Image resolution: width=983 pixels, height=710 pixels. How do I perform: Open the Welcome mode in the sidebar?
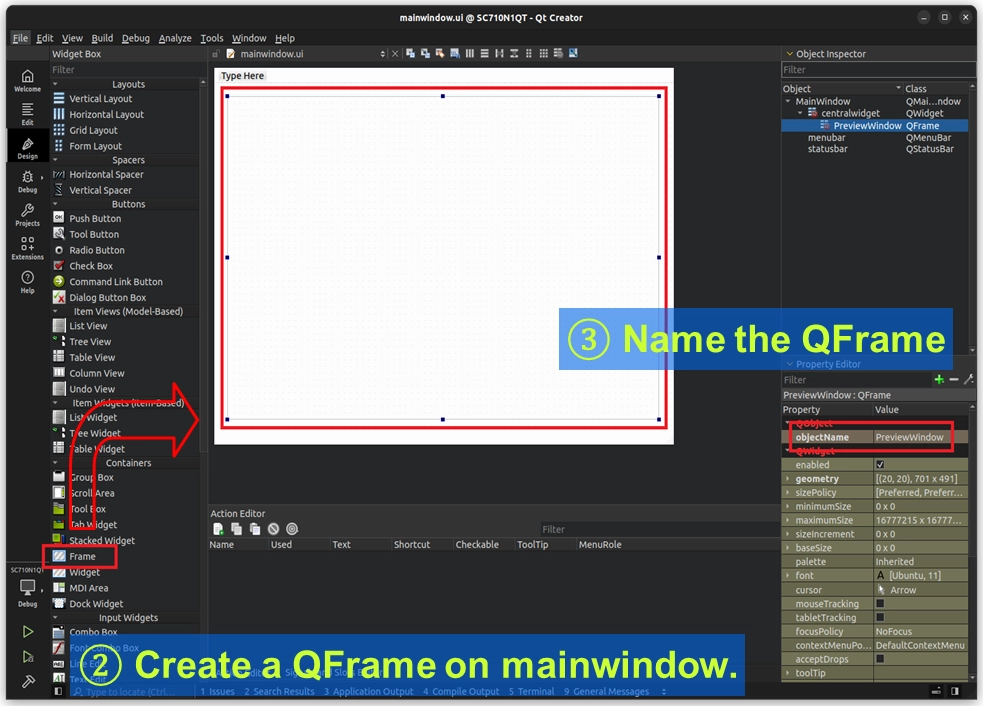click(x=27, y=80)
